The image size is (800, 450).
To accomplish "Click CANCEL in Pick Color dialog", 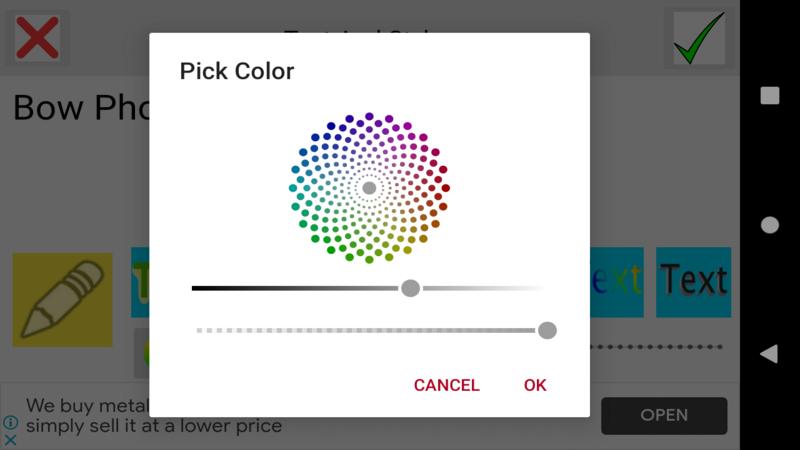I will 446,385.
